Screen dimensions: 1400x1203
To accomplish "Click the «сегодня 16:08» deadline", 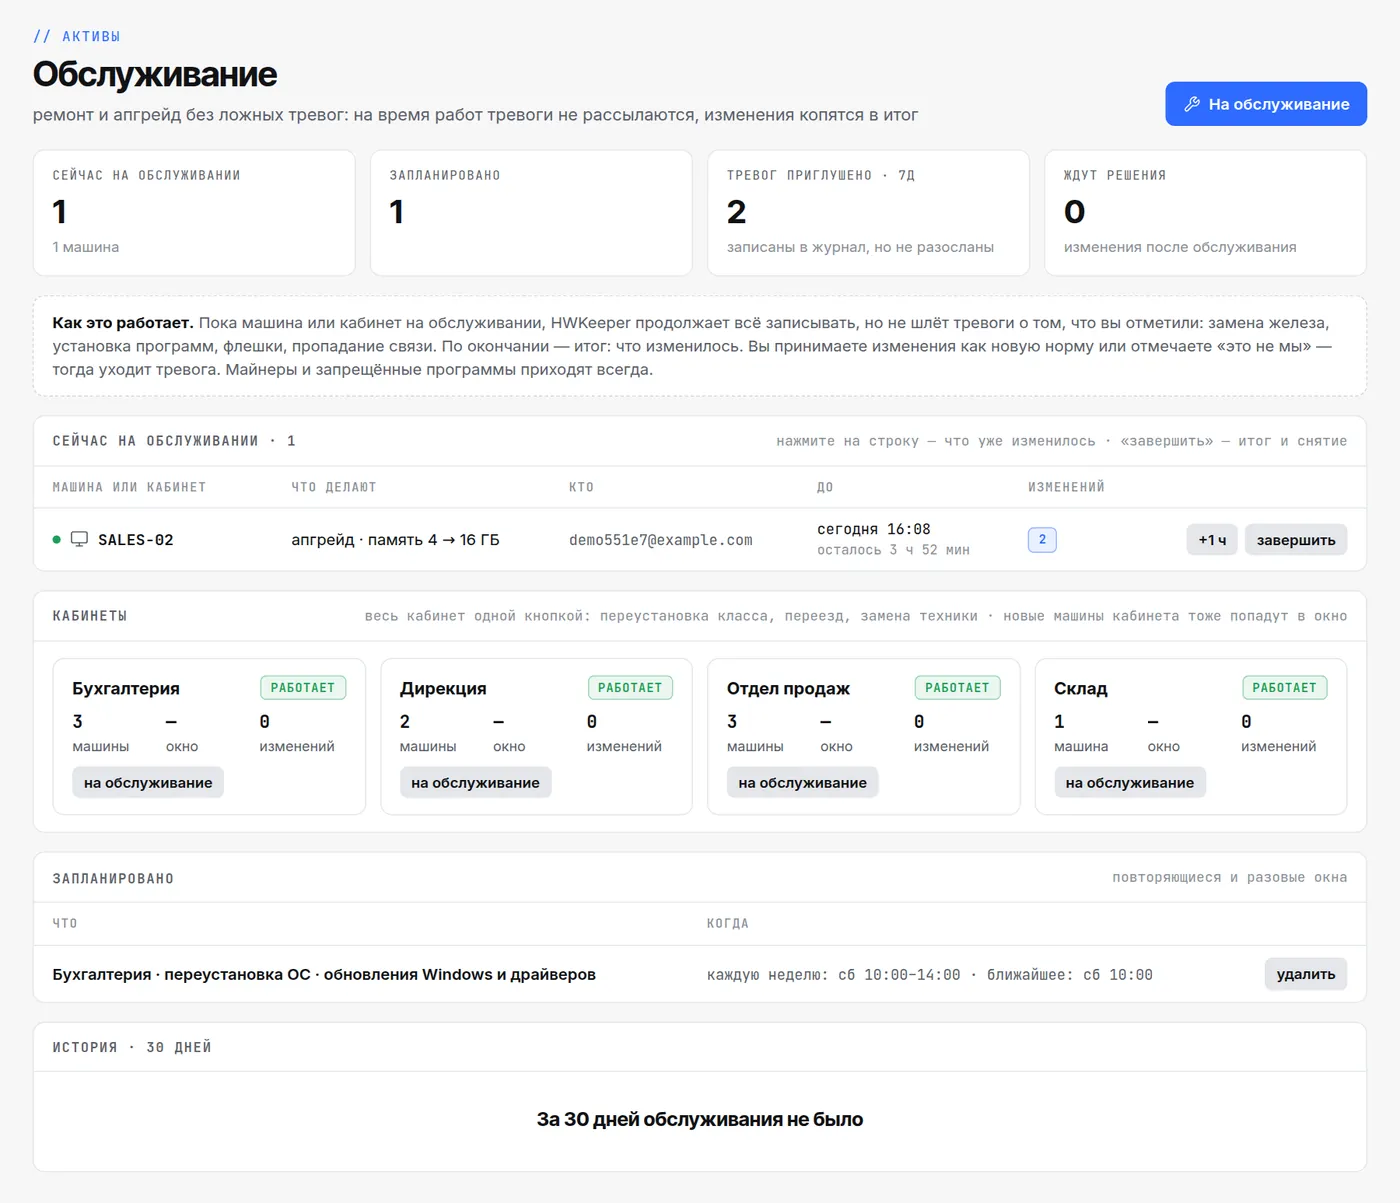I will pyautogui.click(x=874, y=529).
